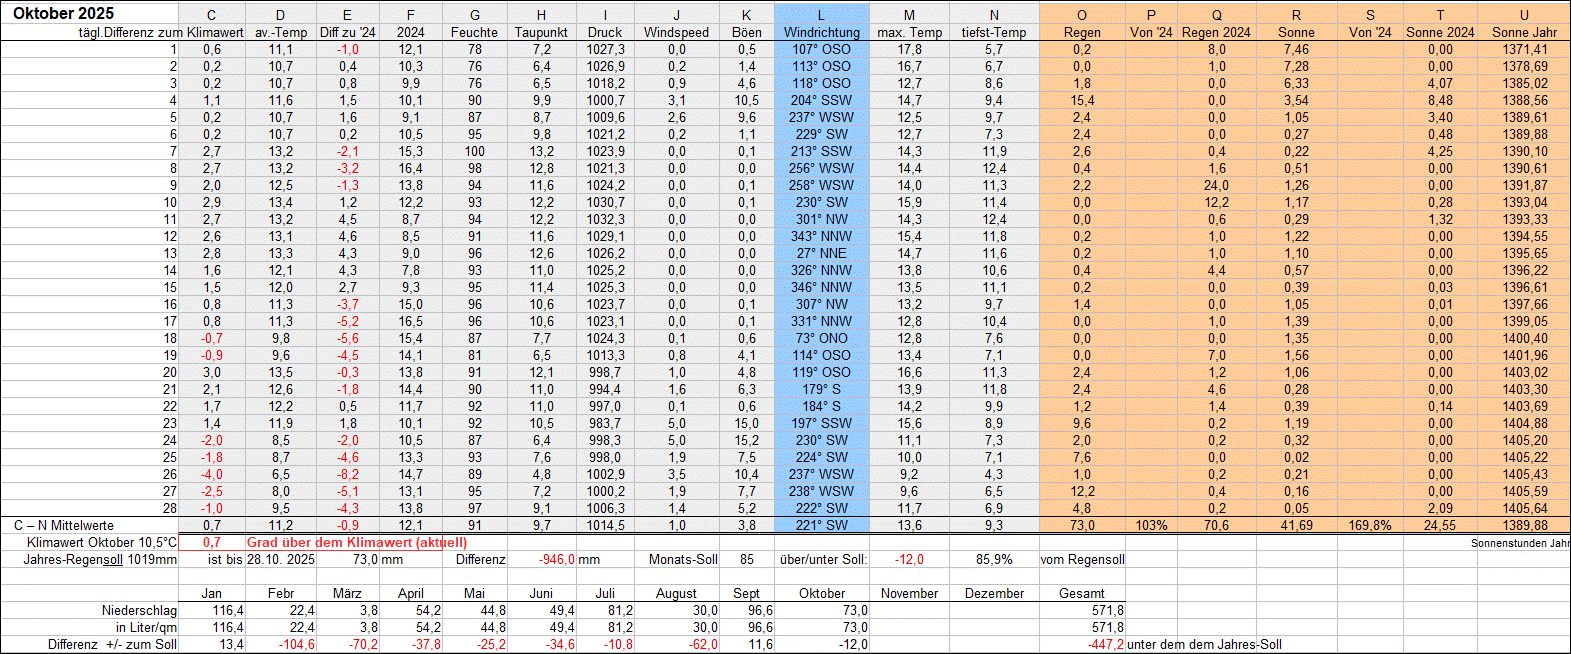
Task: Select the Regen 2024 value 24,0
Action: pos(1216,185)
